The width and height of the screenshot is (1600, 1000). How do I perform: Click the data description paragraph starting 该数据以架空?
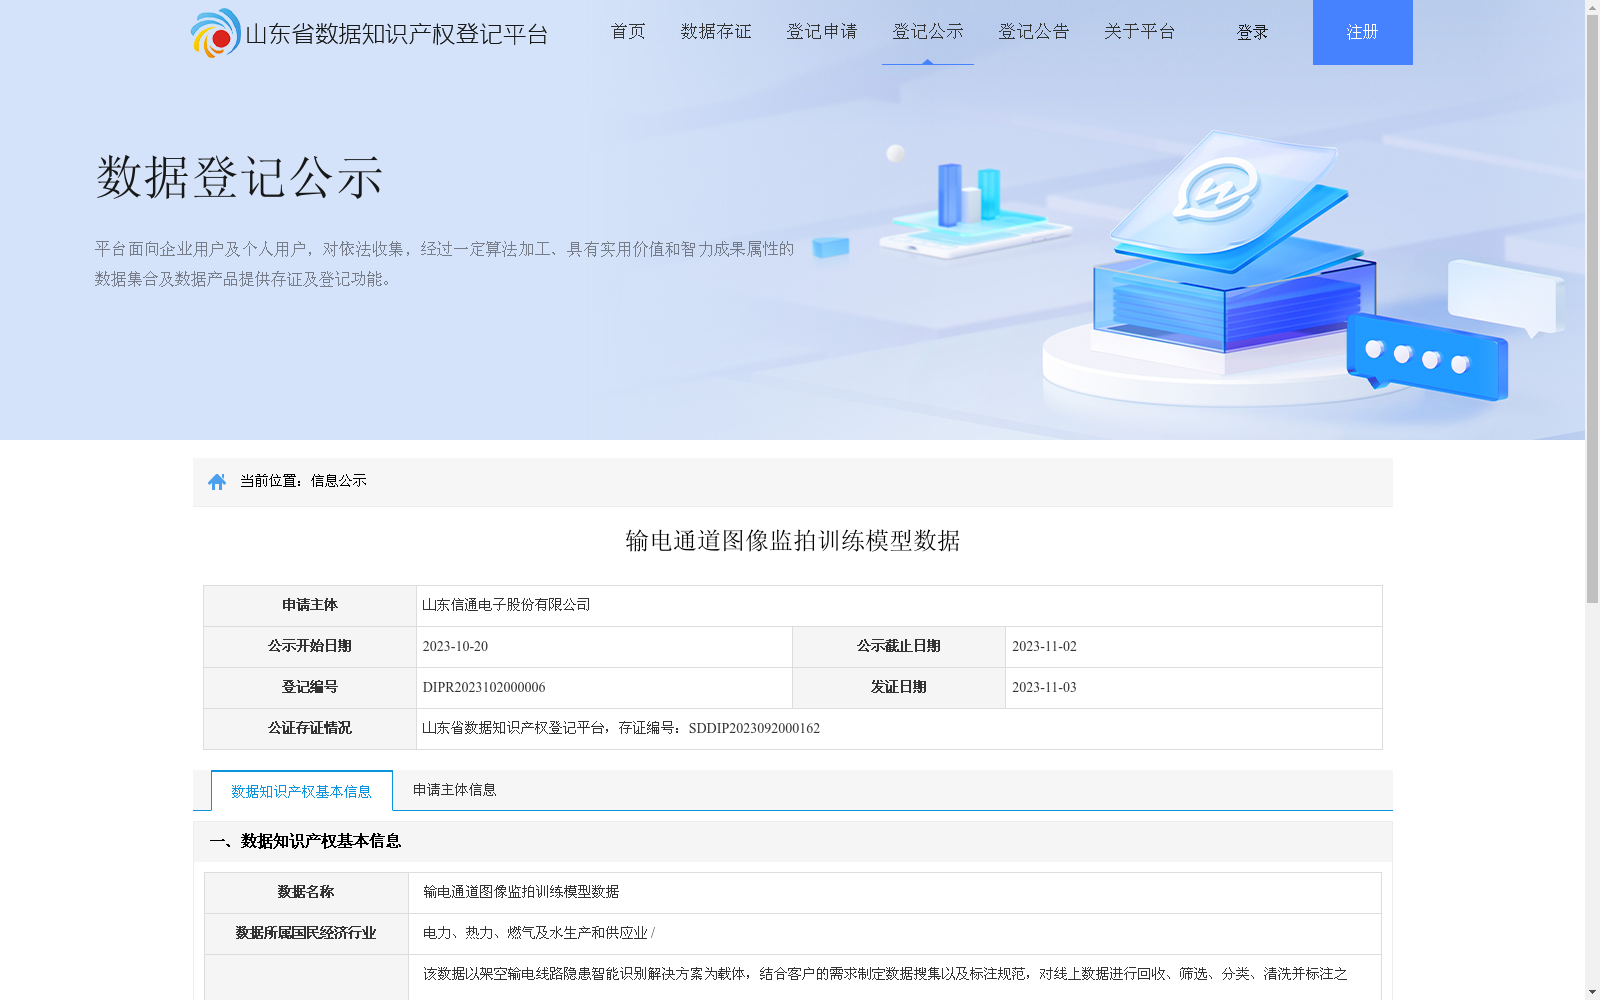(x=885, y=974)
